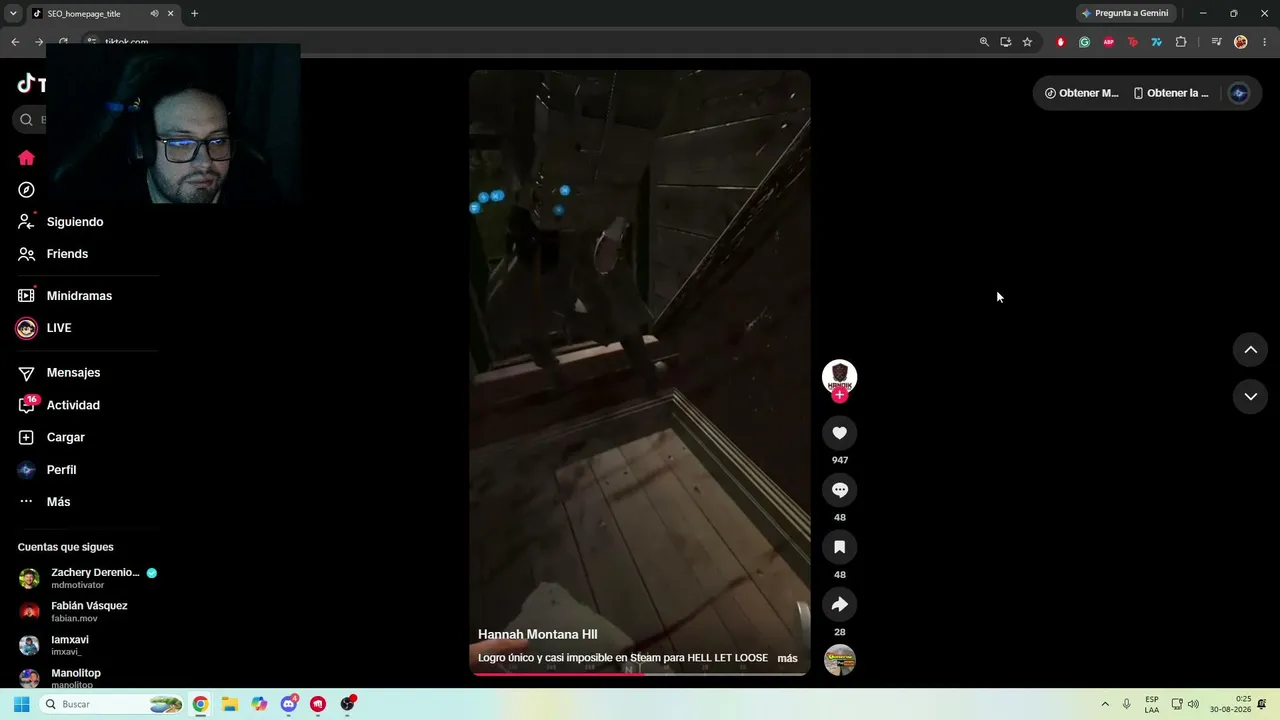Open the blue 7tv extension
This screenshot has width=1280, height=720.
[1157, 42]
